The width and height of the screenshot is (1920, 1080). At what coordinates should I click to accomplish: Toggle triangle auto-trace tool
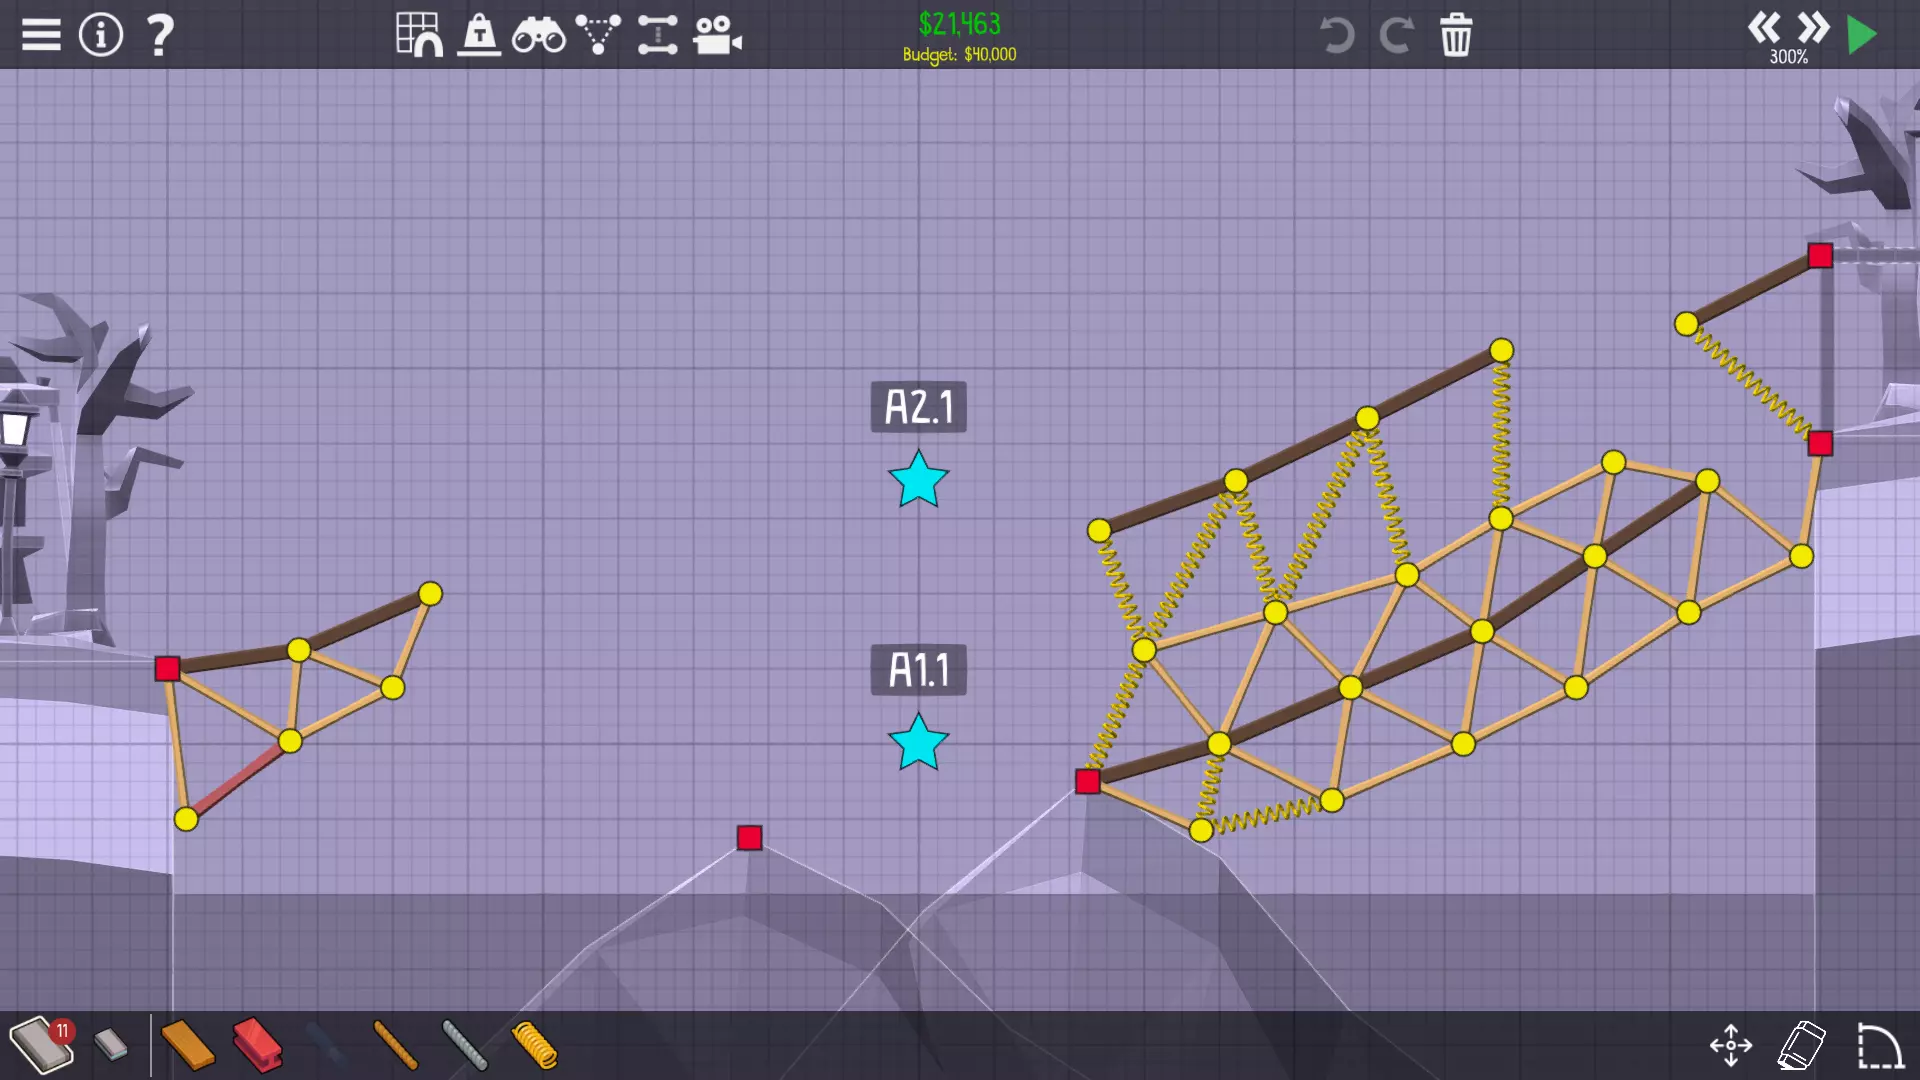[x=598, y=35]
